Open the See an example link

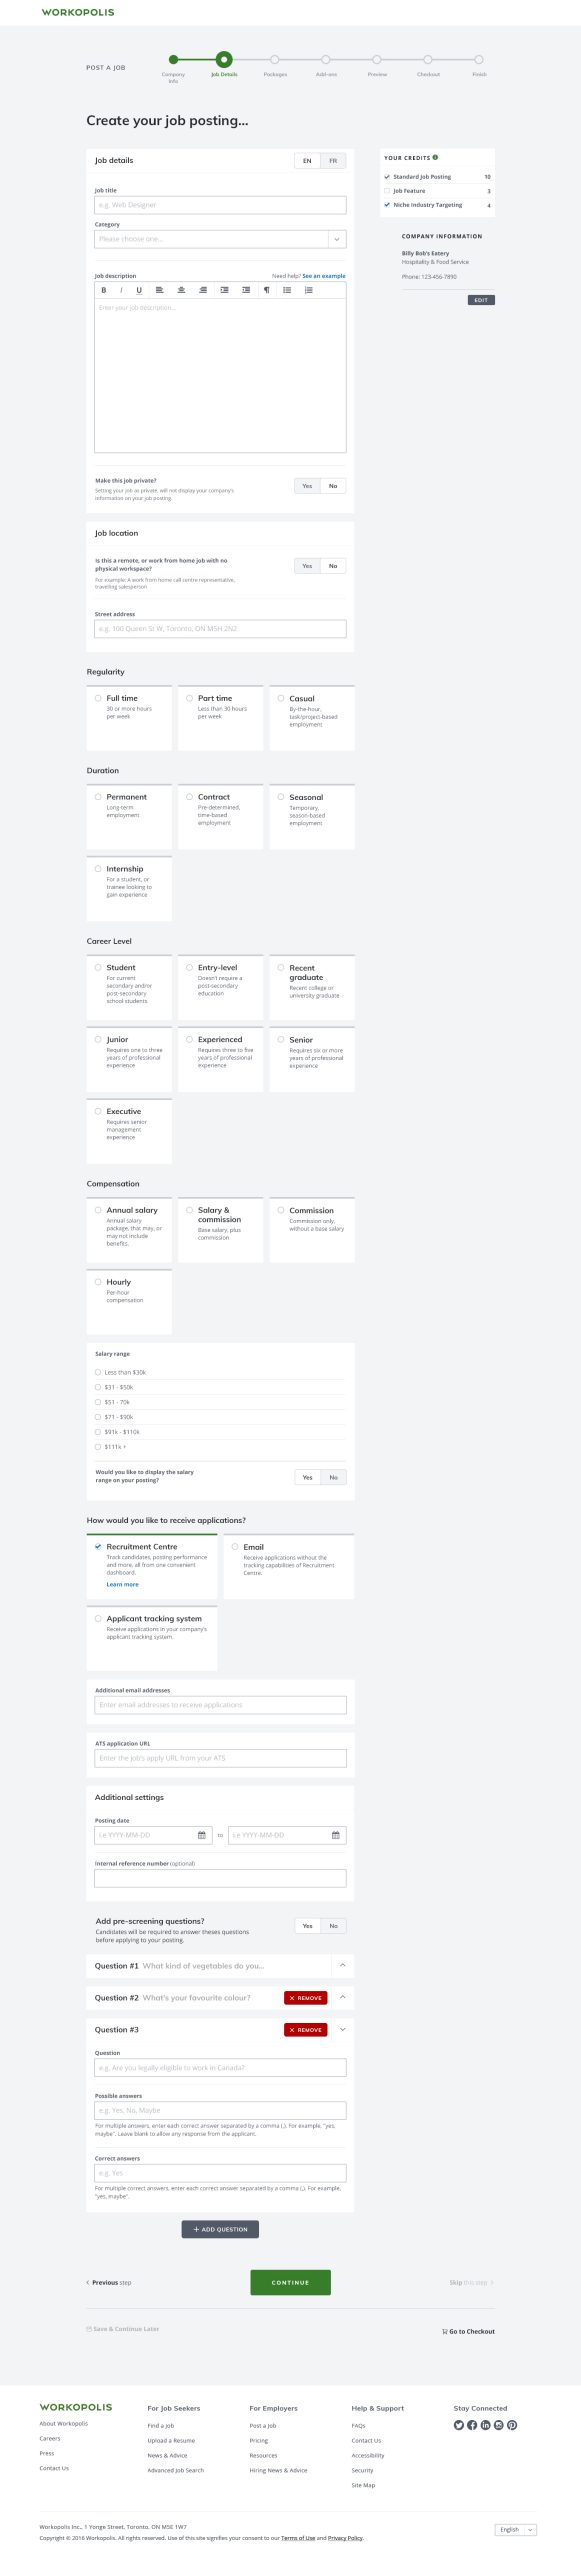[324, 276]
